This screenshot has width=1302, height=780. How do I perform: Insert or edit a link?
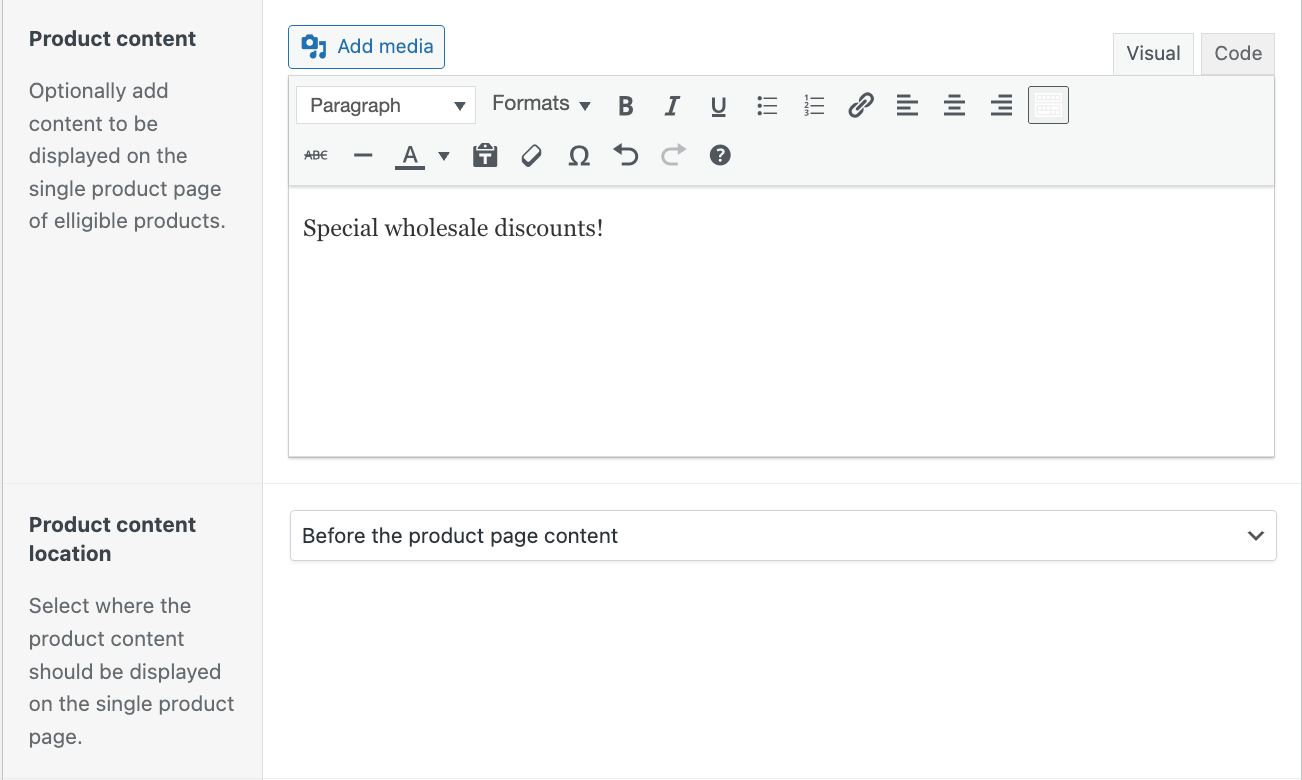(x=861, y=105)
